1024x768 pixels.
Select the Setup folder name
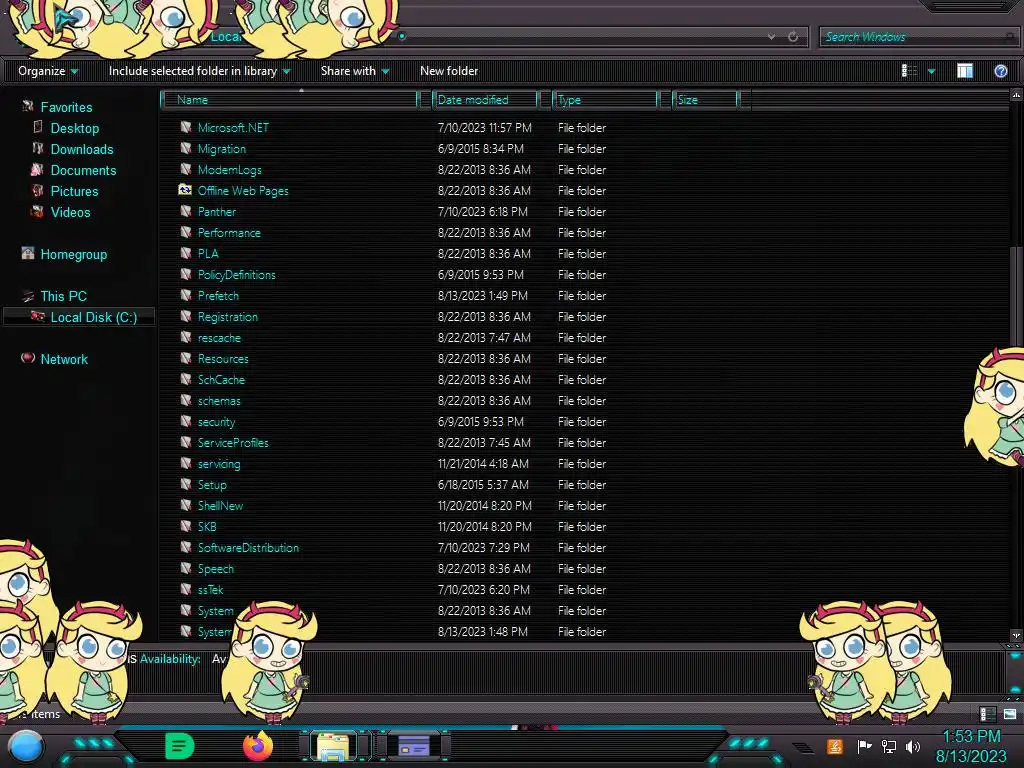point(212,485)
